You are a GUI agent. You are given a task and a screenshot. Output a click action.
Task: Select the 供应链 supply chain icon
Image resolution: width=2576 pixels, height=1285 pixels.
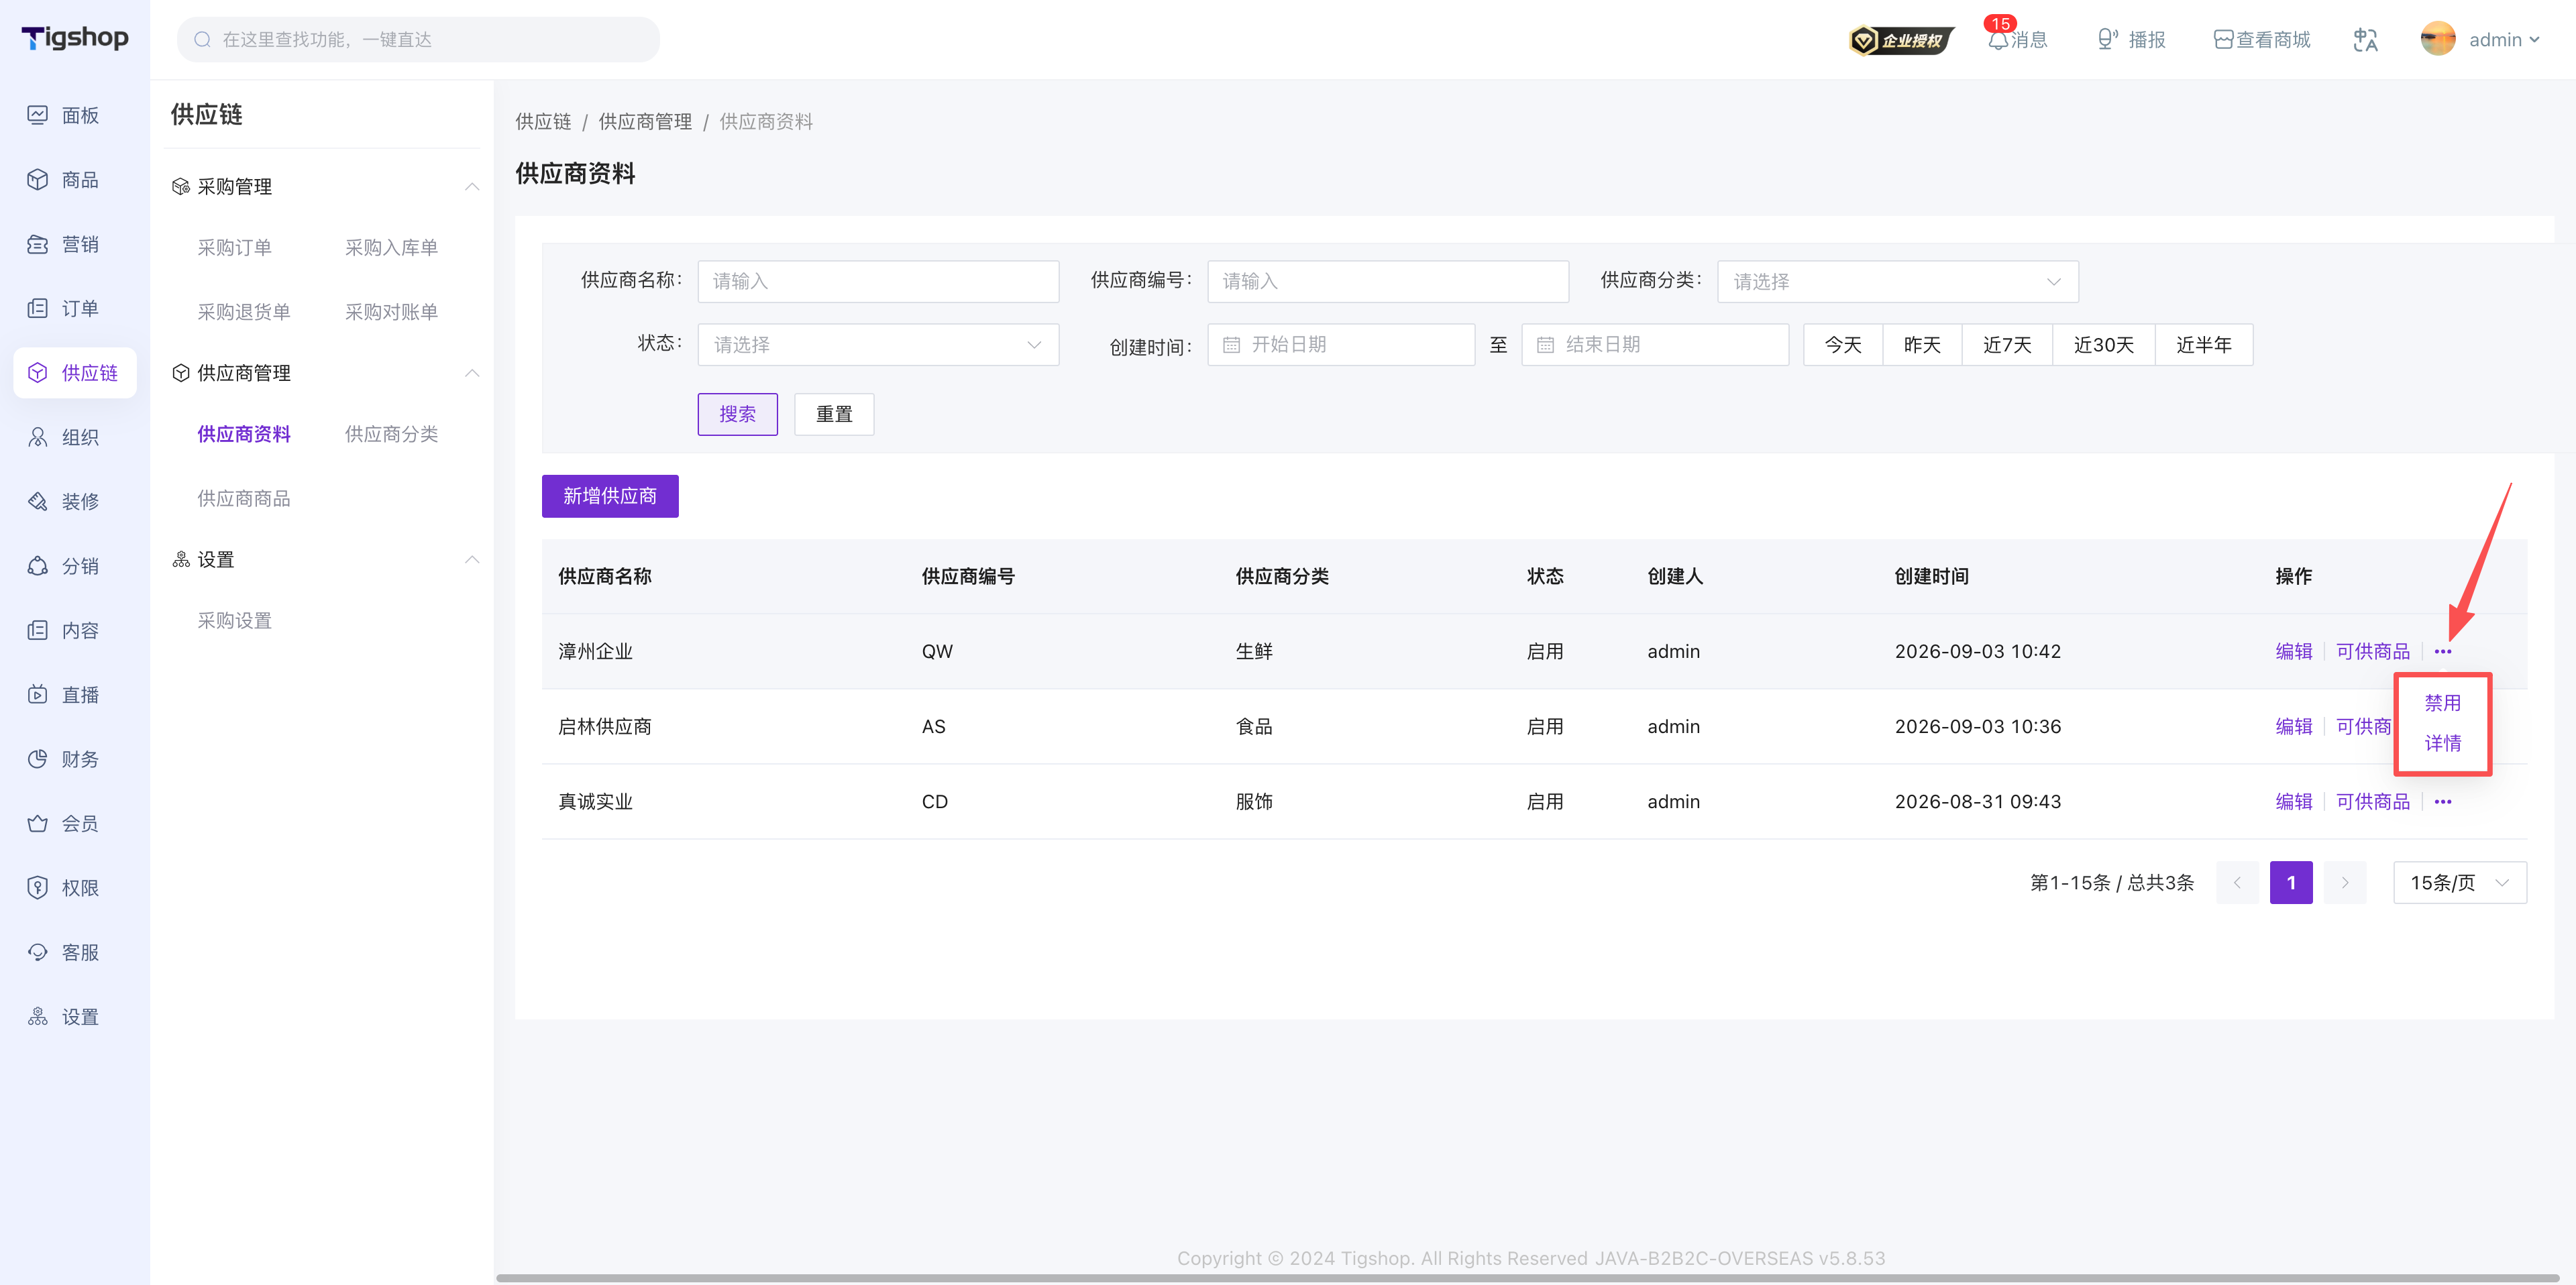tap(37, 373)
